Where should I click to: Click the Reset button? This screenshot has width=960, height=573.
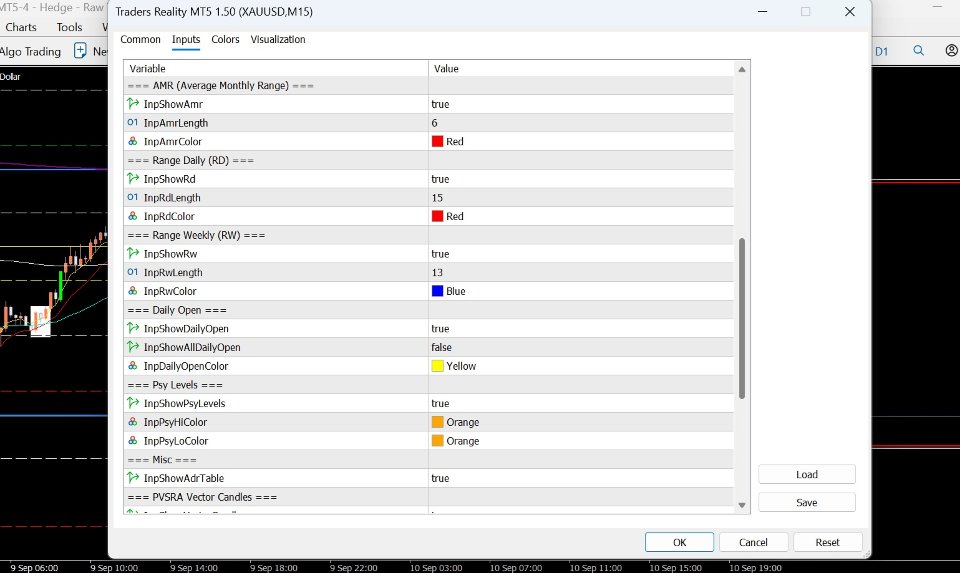(x=827, y=542)
